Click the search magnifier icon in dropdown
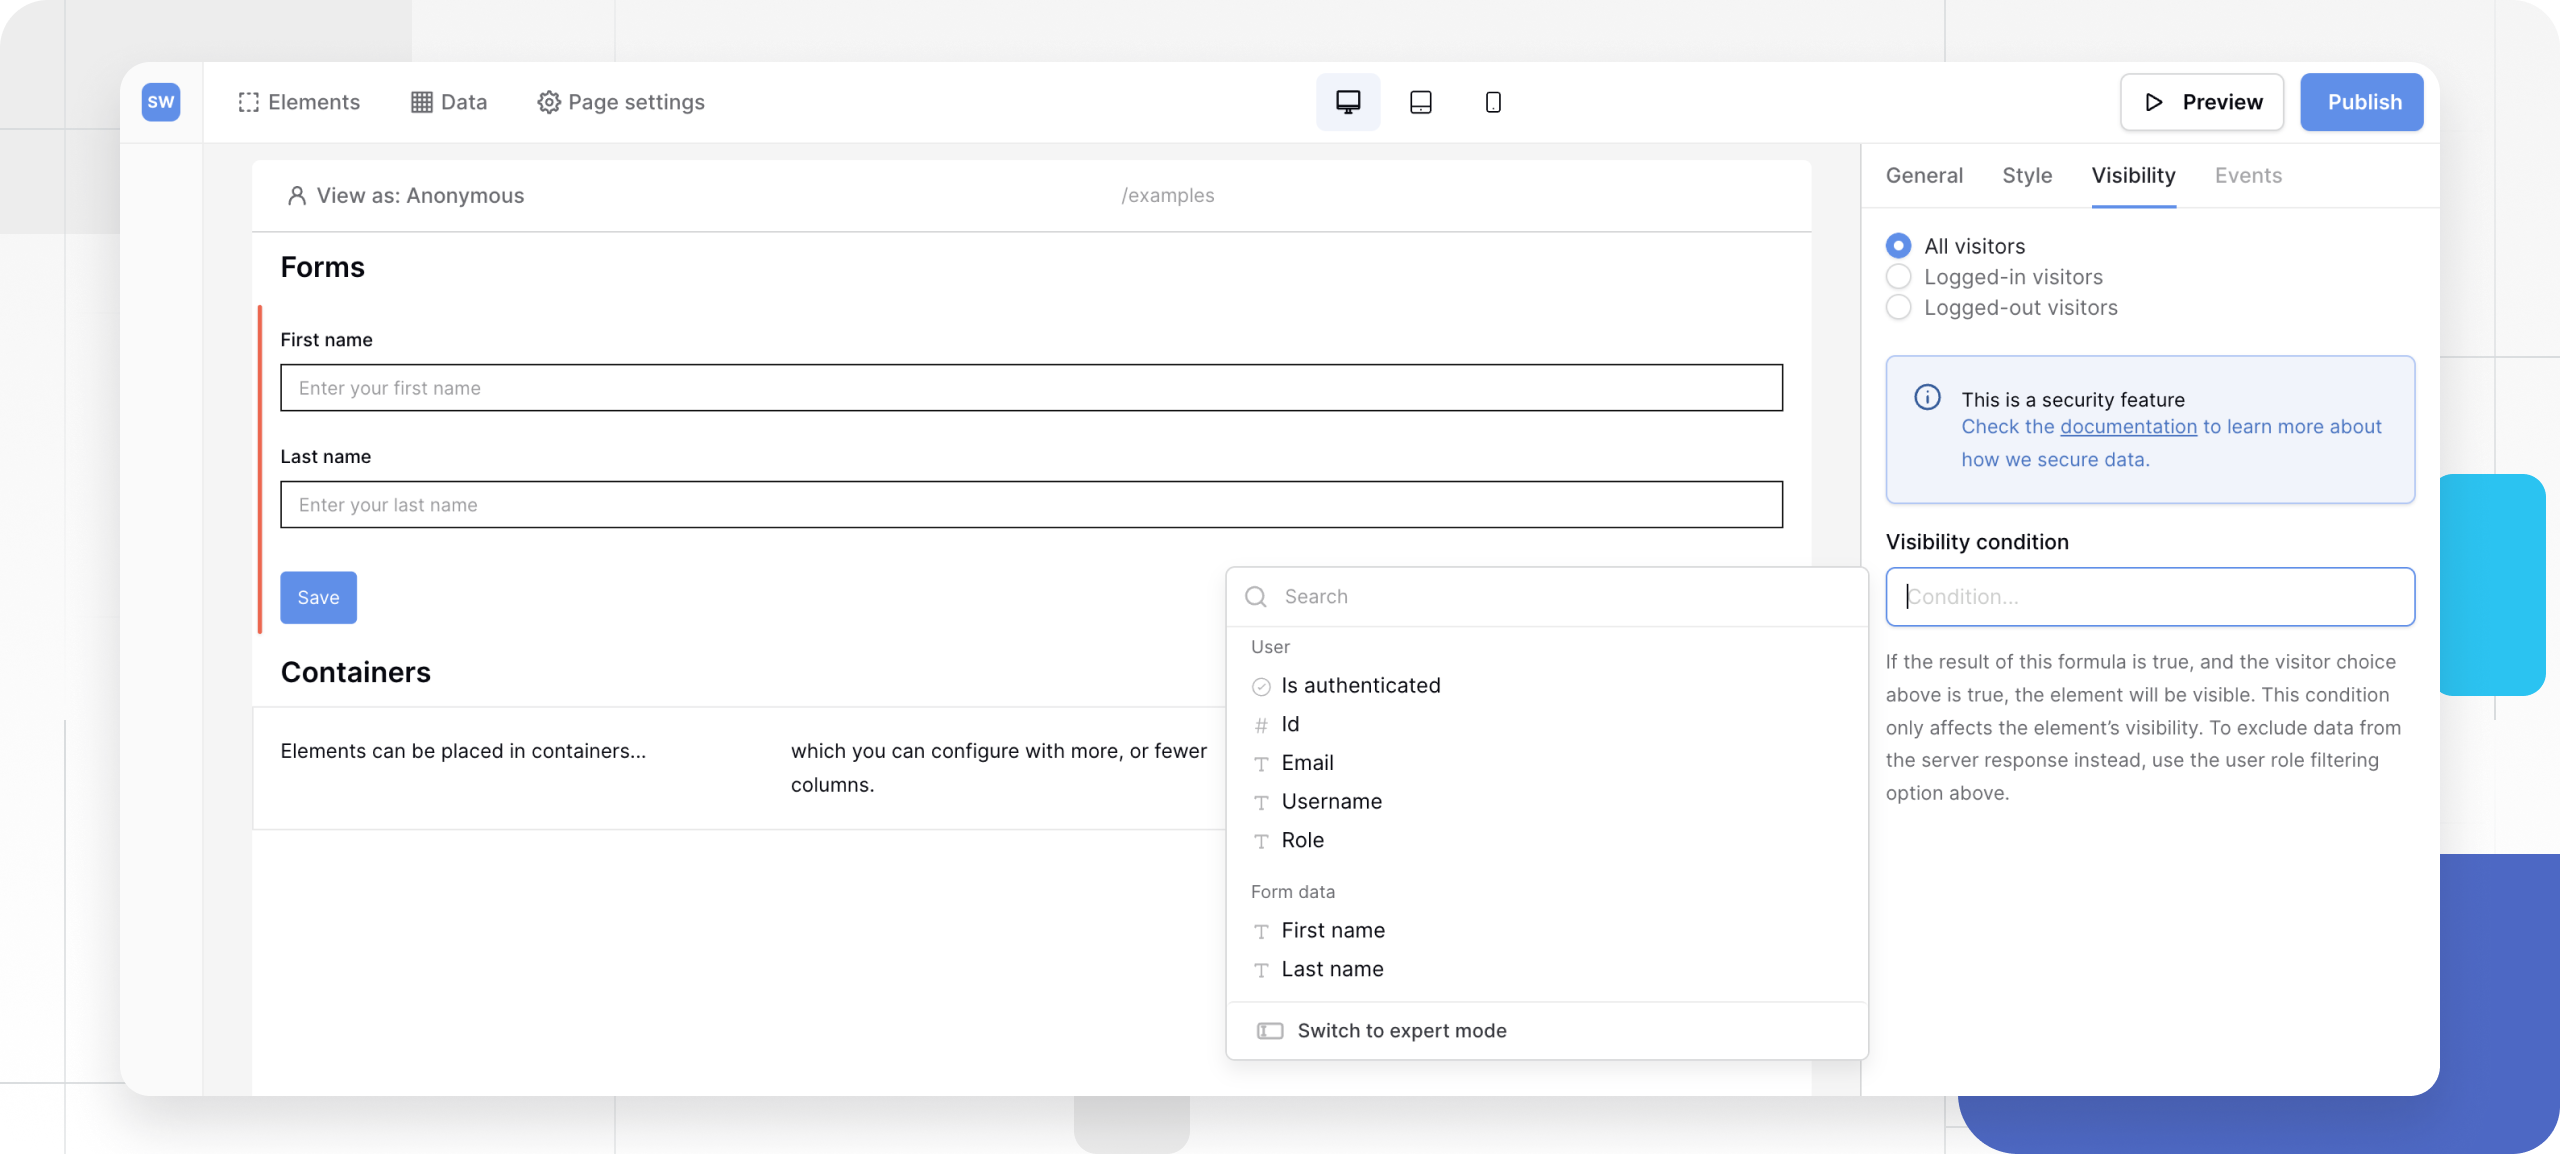Image resolution: width=2560 pixels, height=1154 pixels. coord(1256,597)
